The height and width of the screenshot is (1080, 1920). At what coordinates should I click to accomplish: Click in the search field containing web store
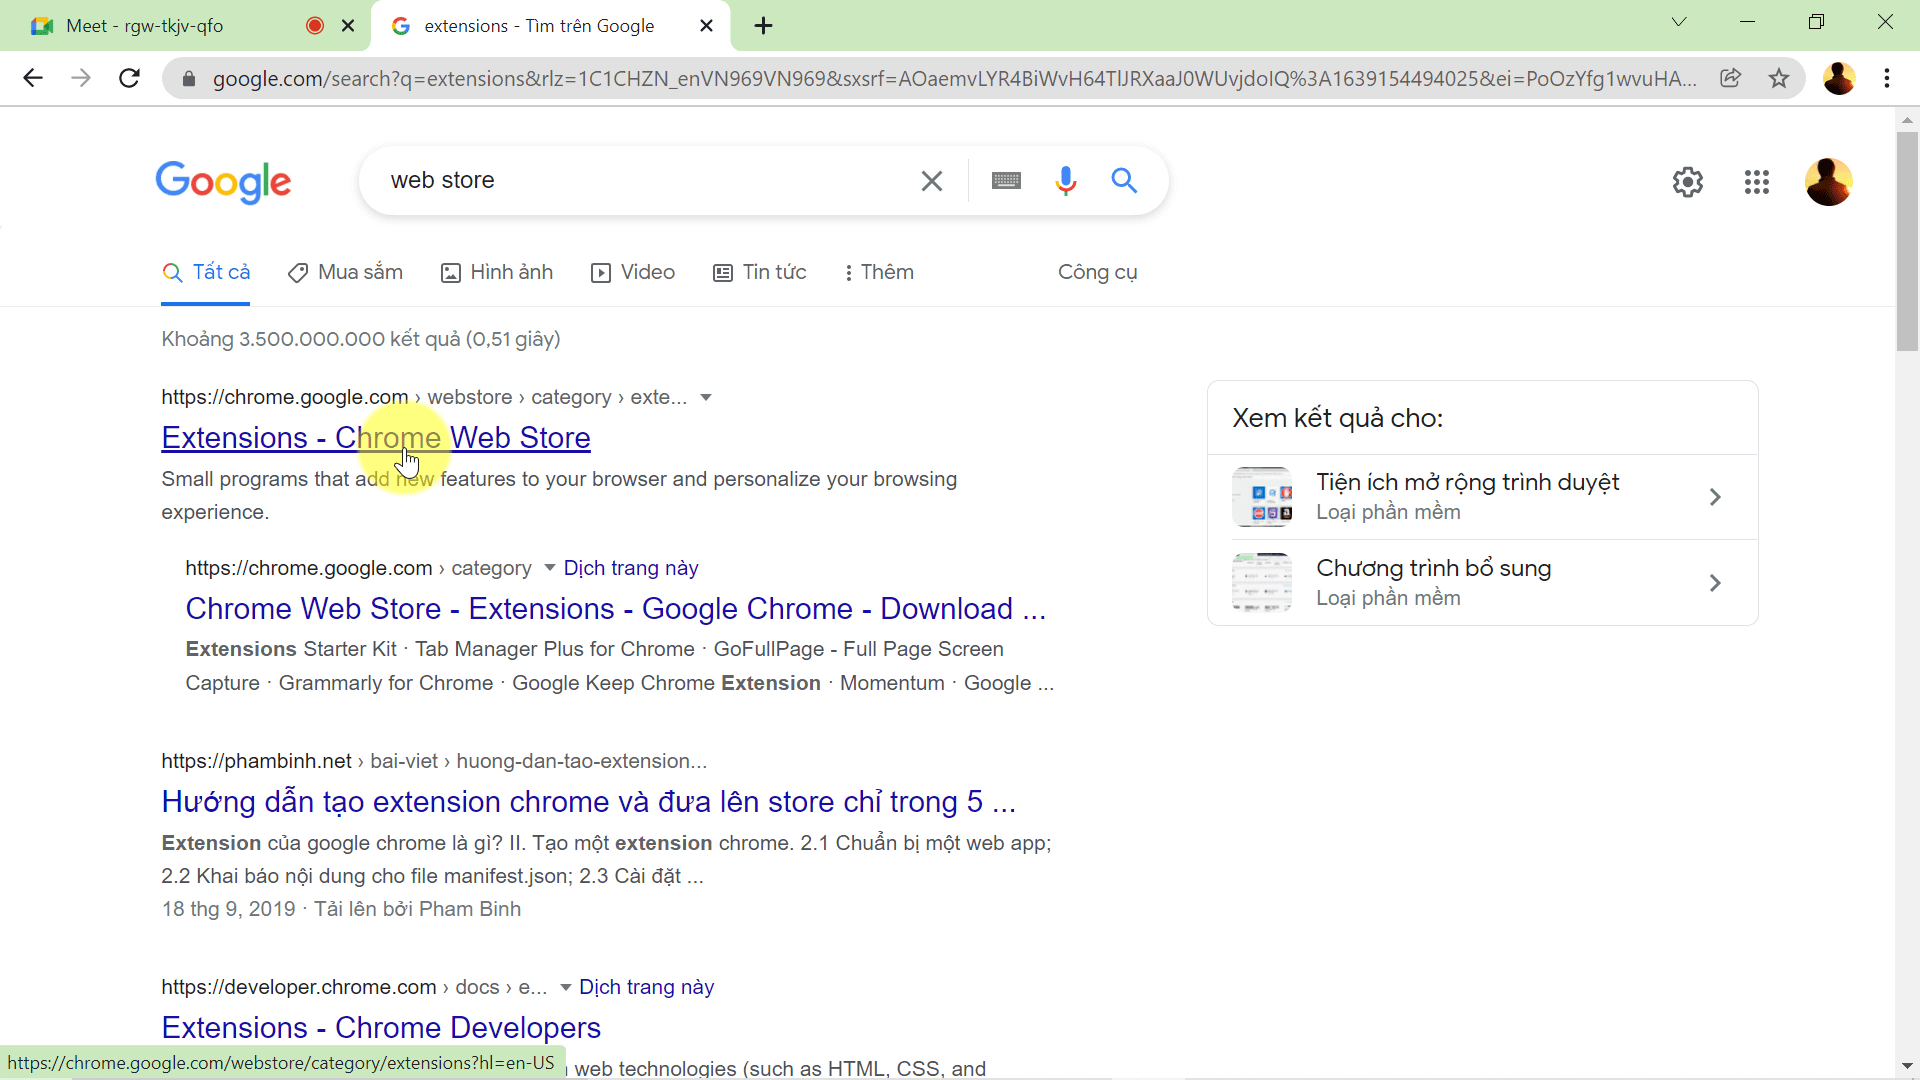(640, 181)
